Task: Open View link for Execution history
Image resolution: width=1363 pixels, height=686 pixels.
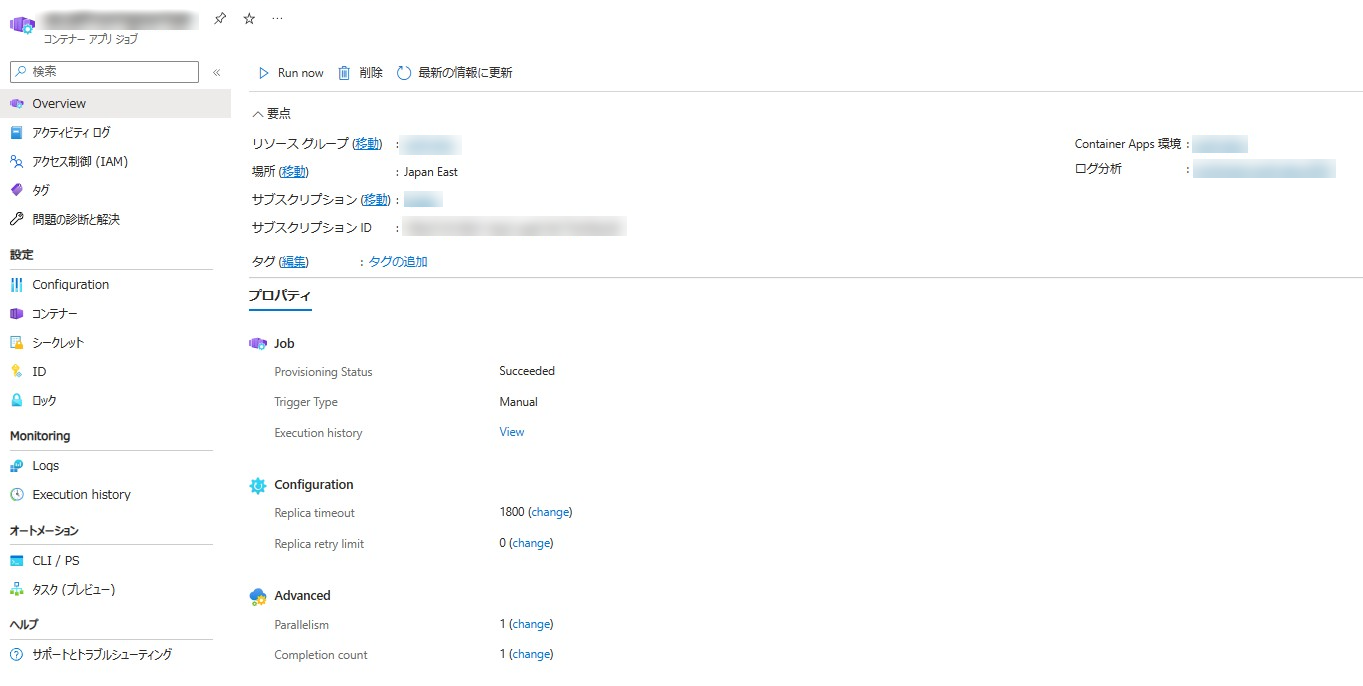Action: pyautogui.click(x=510, y=432)
